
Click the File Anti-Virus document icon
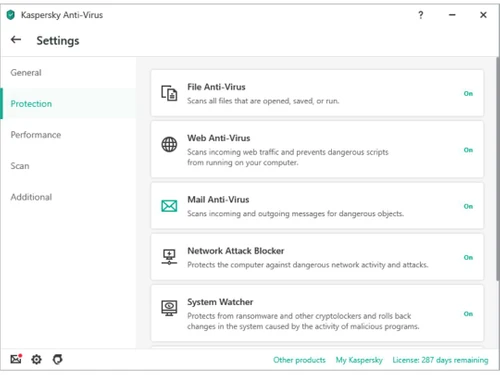point(169,93)
